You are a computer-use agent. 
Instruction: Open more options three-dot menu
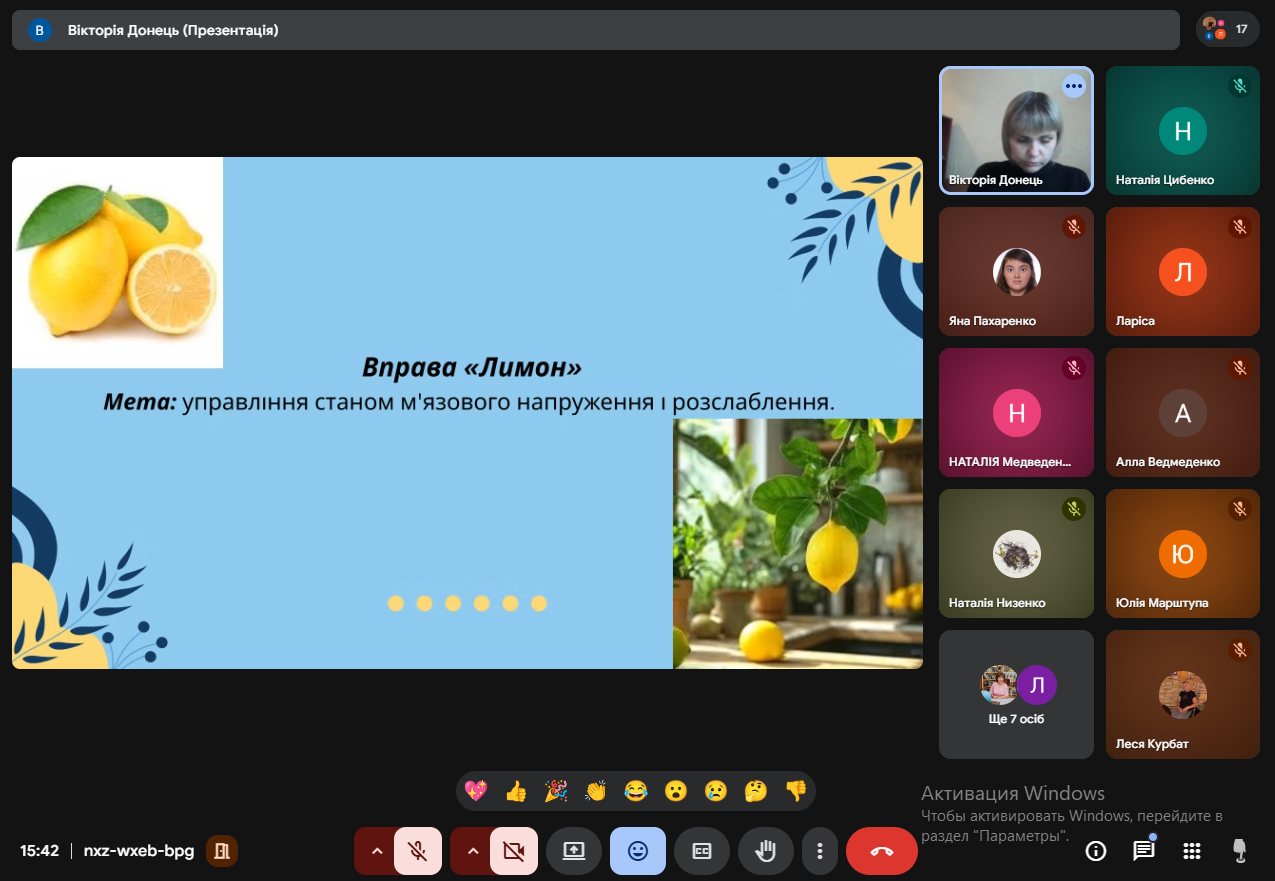820,851
